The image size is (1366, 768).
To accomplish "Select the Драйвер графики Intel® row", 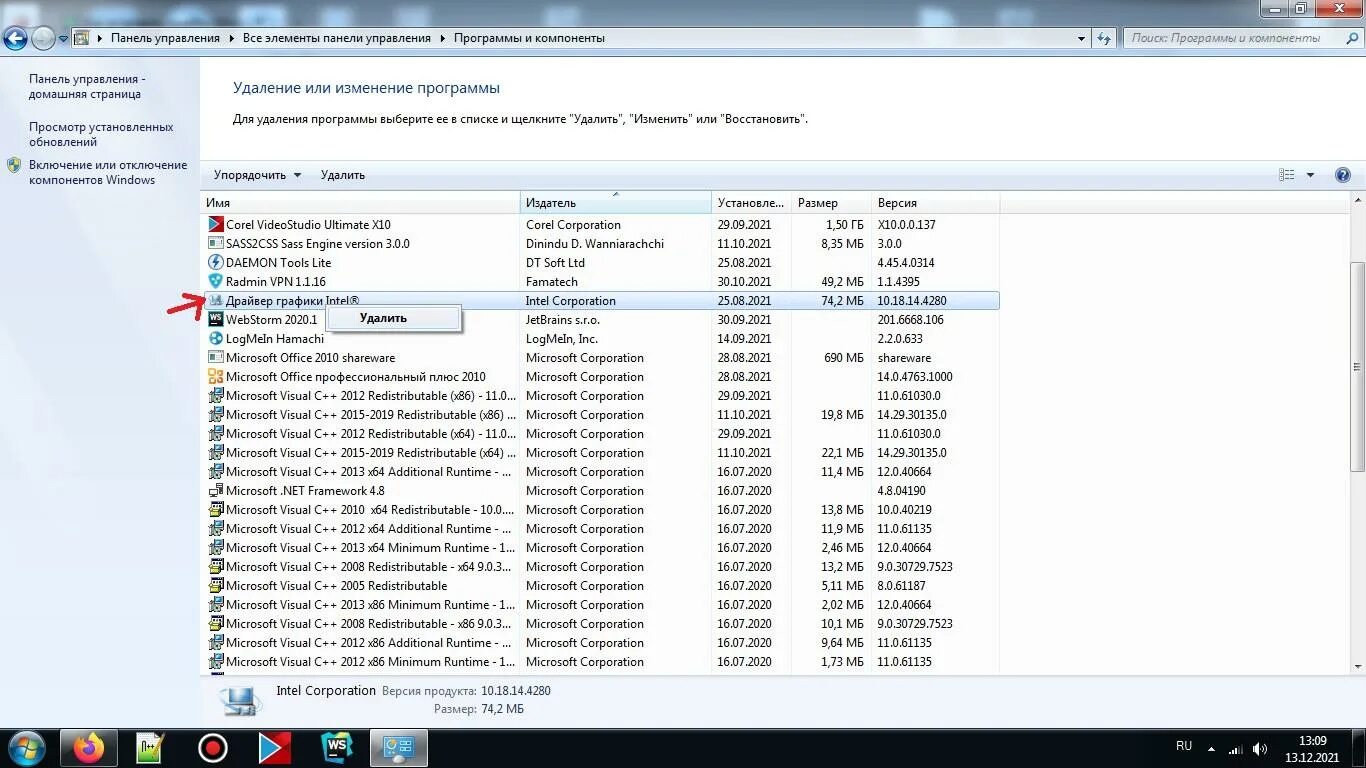I will 601,301.
